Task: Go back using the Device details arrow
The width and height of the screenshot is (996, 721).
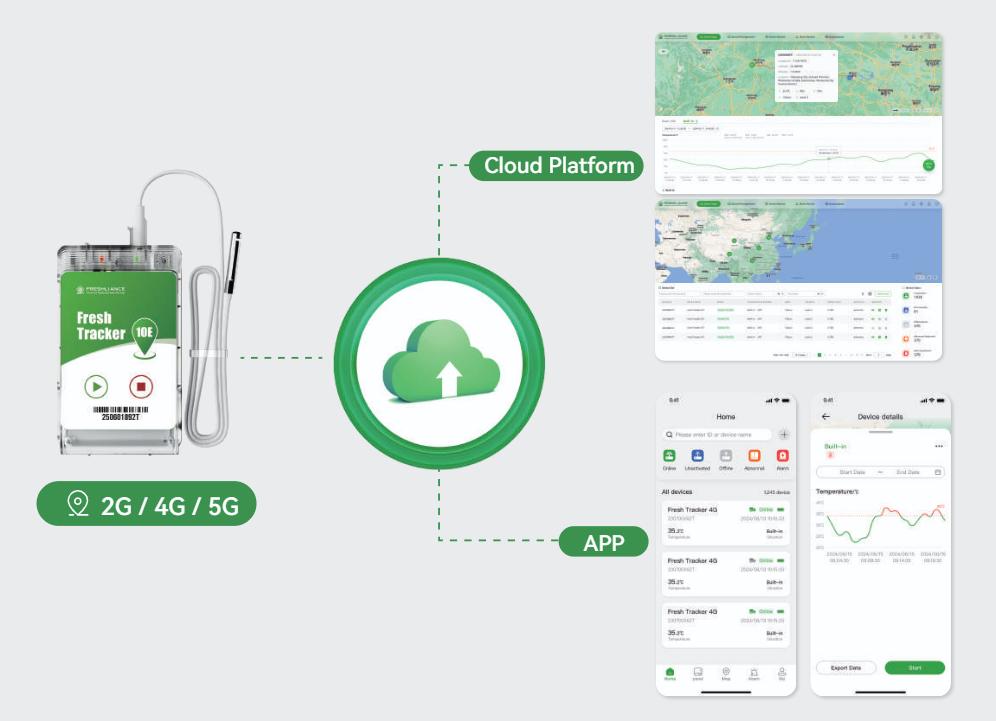Action: tap(826, 417)
